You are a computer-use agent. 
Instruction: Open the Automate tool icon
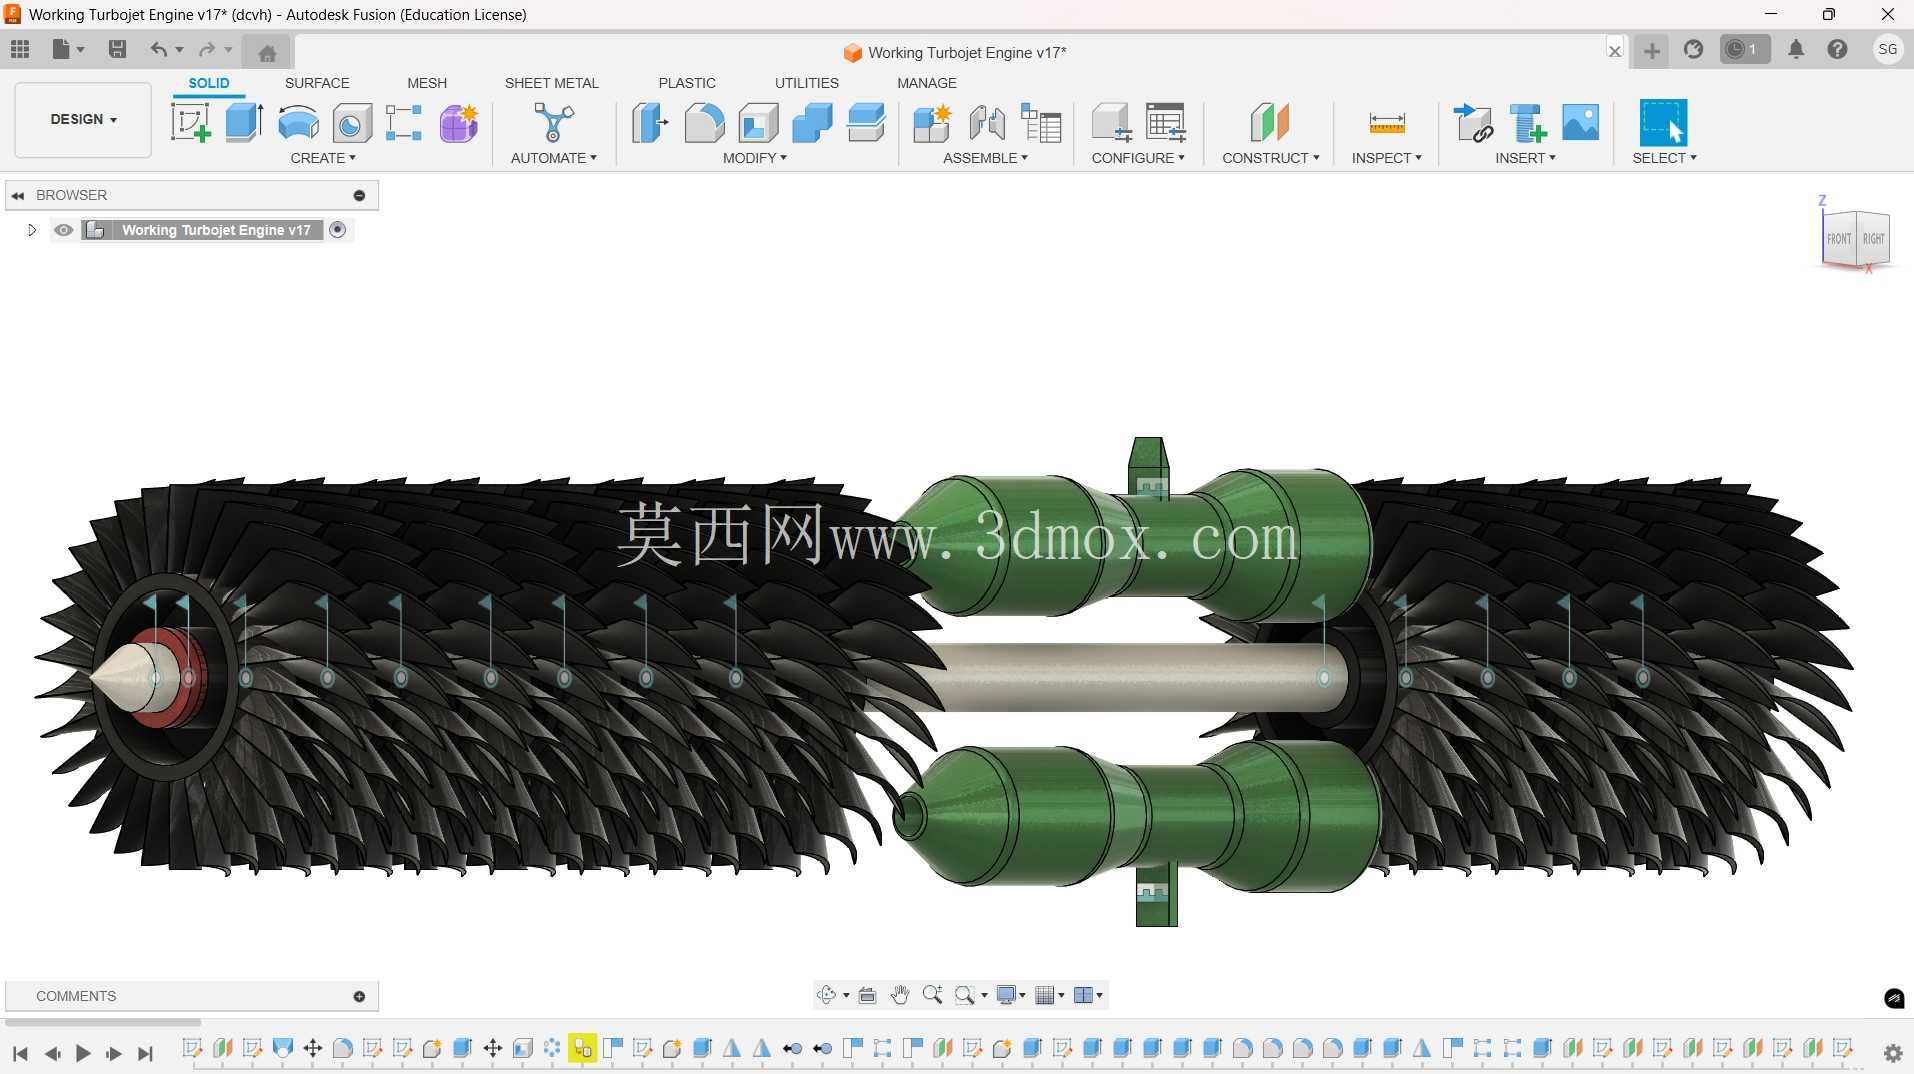[x=553, y=123]
